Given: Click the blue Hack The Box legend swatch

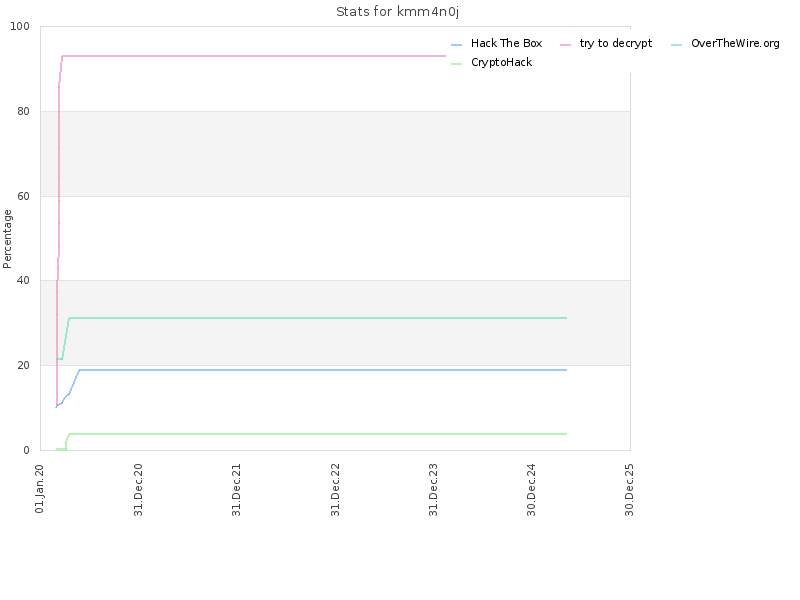Looking at the screenshot, I should click(x=457, y=45).
